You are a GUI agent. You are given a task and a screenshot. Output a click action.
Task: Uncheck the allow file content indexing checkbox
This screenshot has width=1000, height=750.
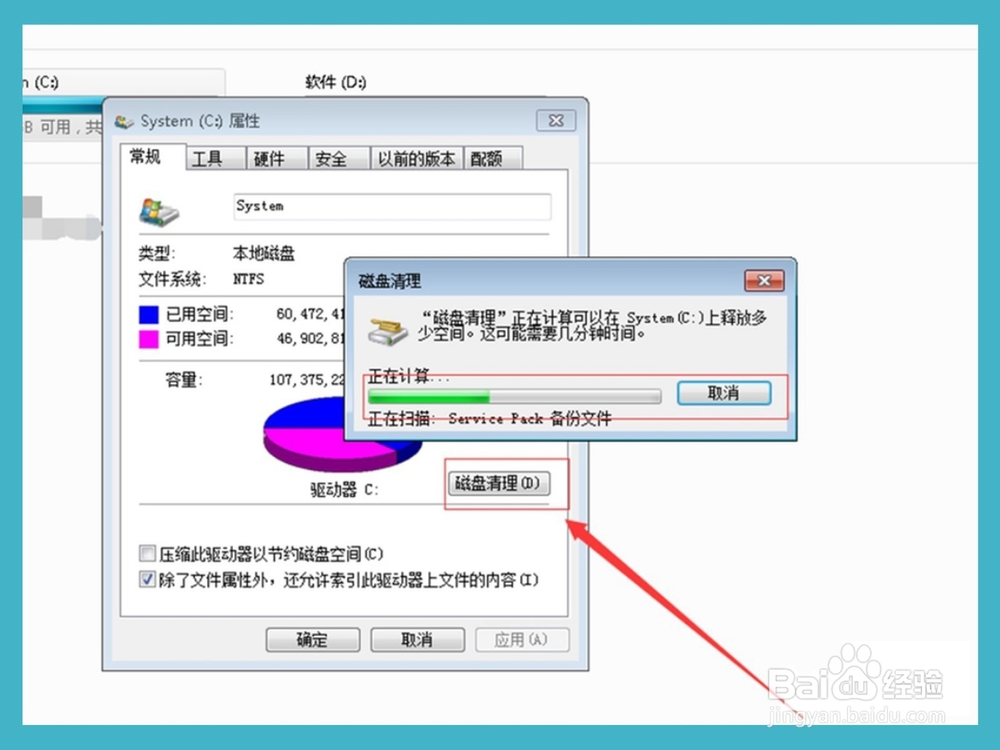(146, 579)
